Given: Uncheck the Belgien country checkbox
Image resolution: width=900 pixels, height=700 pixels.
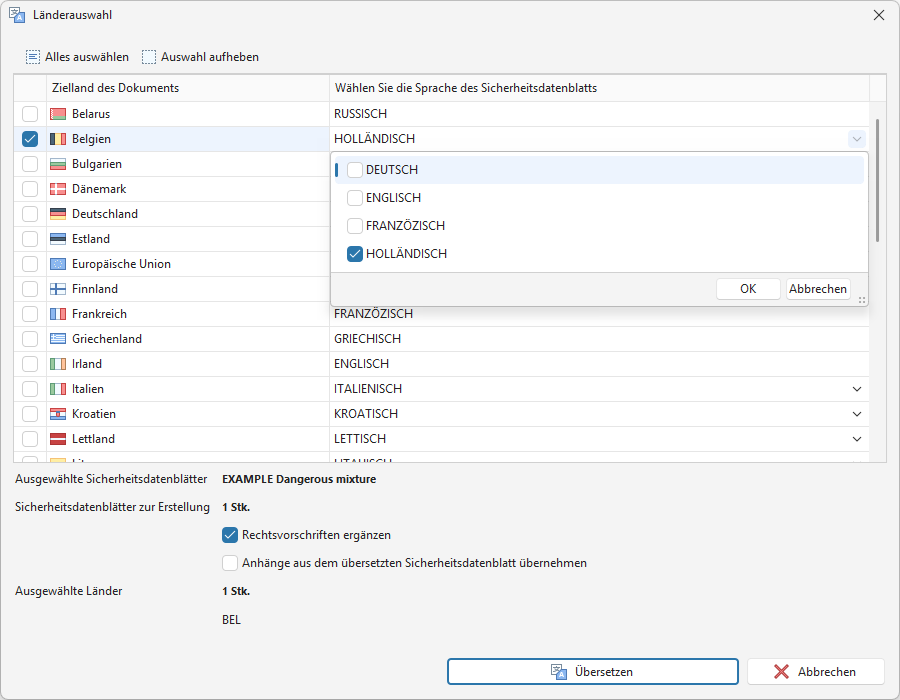Looking at the screenshot, I should point(30,139).
